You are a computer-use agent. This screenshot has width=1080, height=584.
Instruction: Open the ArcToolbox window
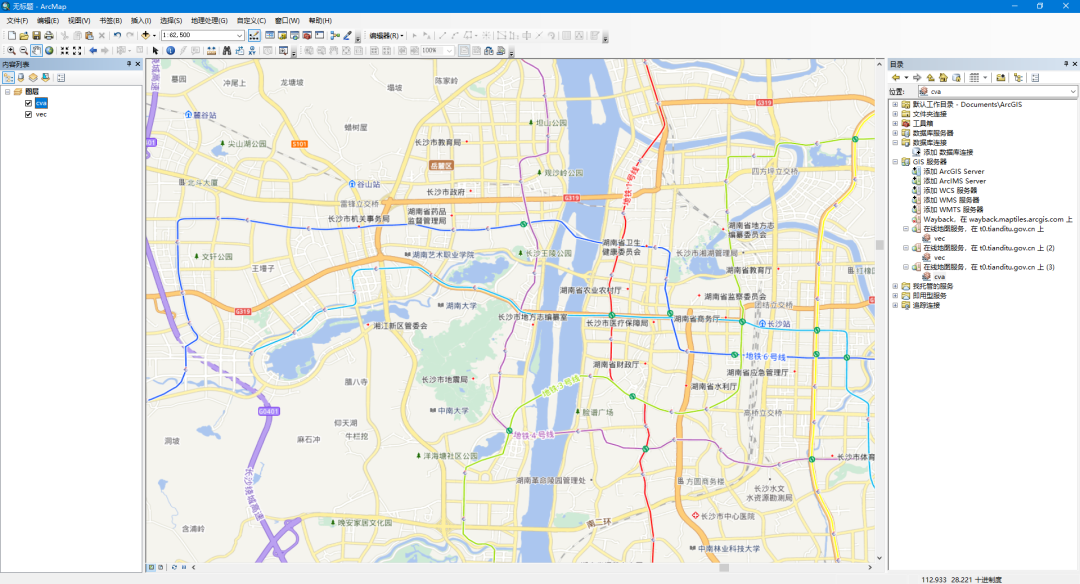[x=307, y=35]
